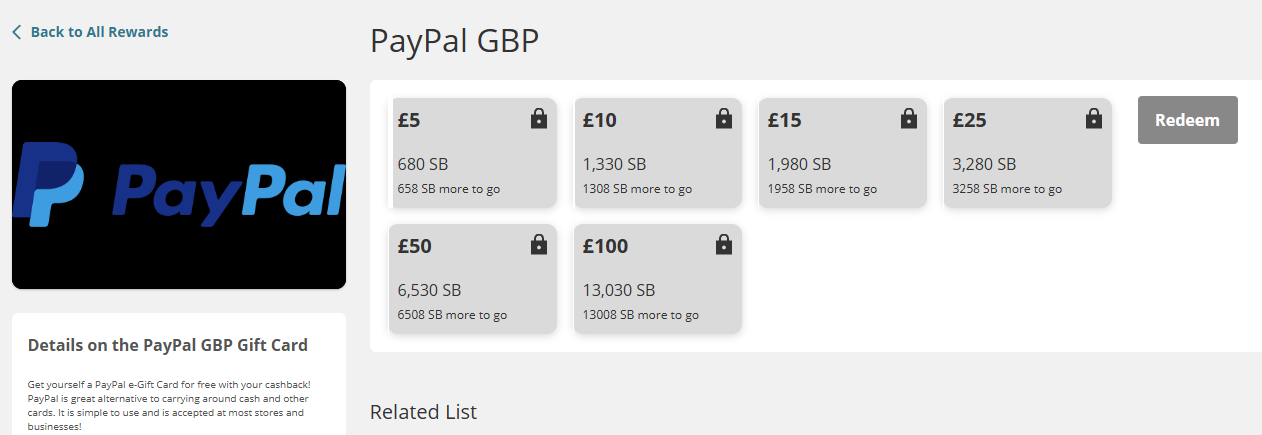Click the lock icon on £50 card

click(539, 245)
